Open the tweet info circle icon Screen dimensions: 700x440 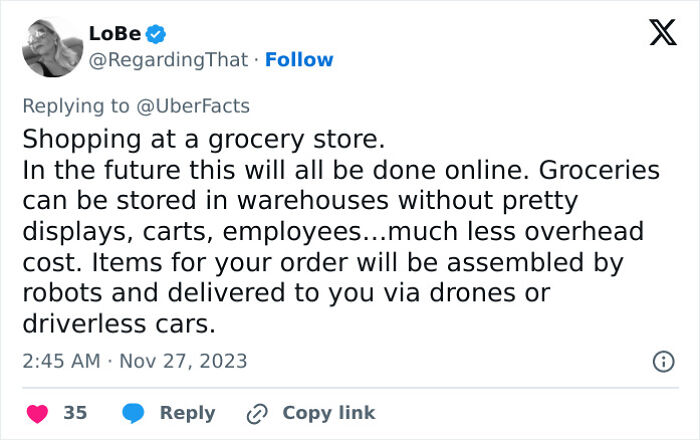coord(662,362)
